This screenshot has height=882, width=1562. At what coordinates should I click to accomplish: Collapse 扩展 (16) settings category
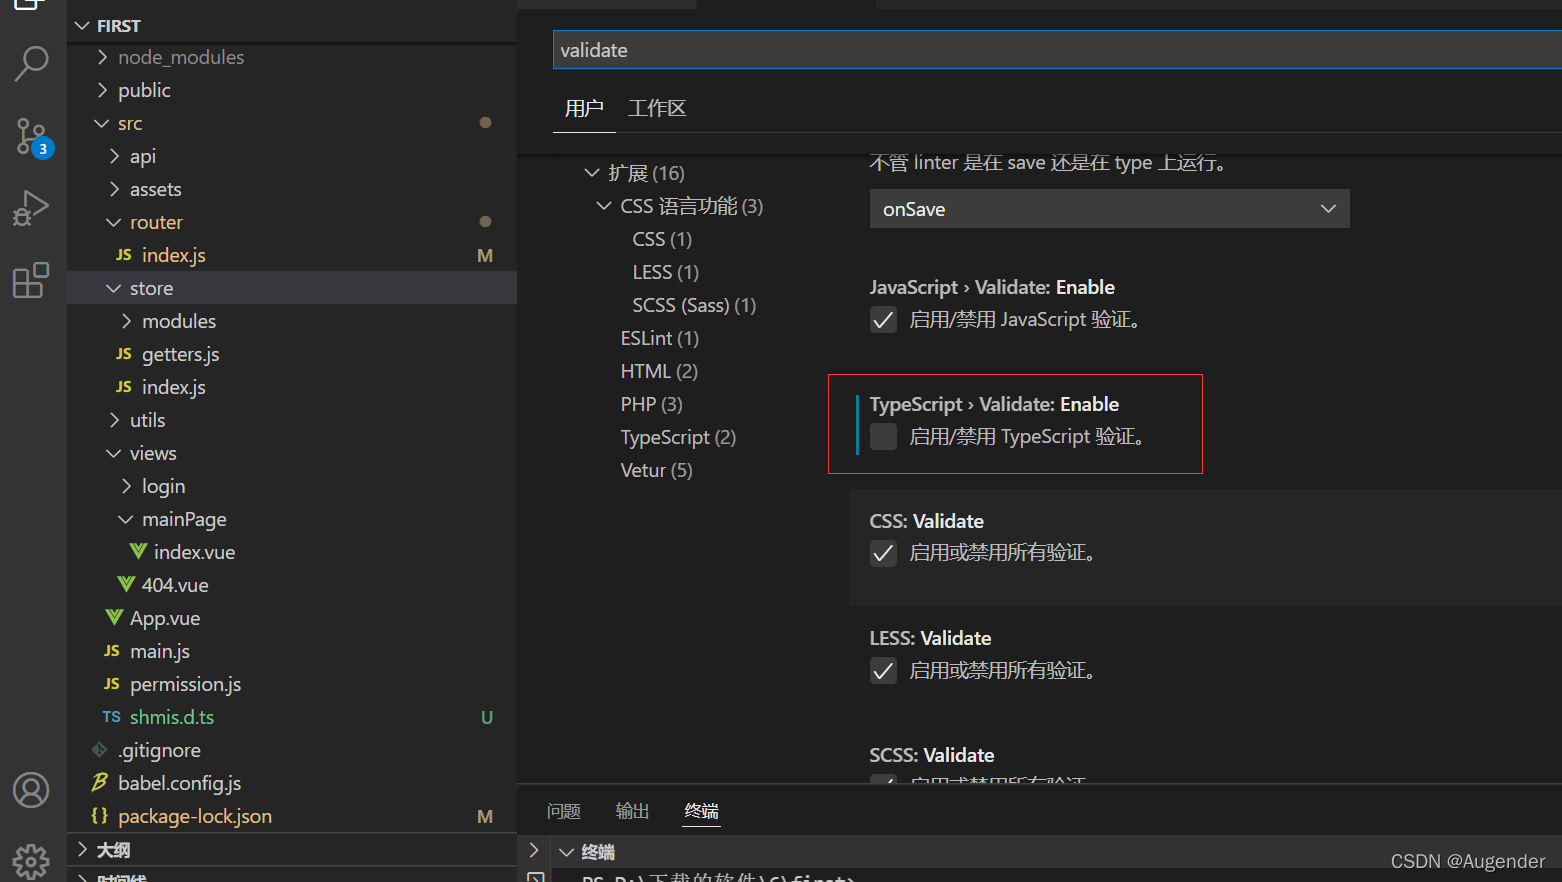point(592,173)
